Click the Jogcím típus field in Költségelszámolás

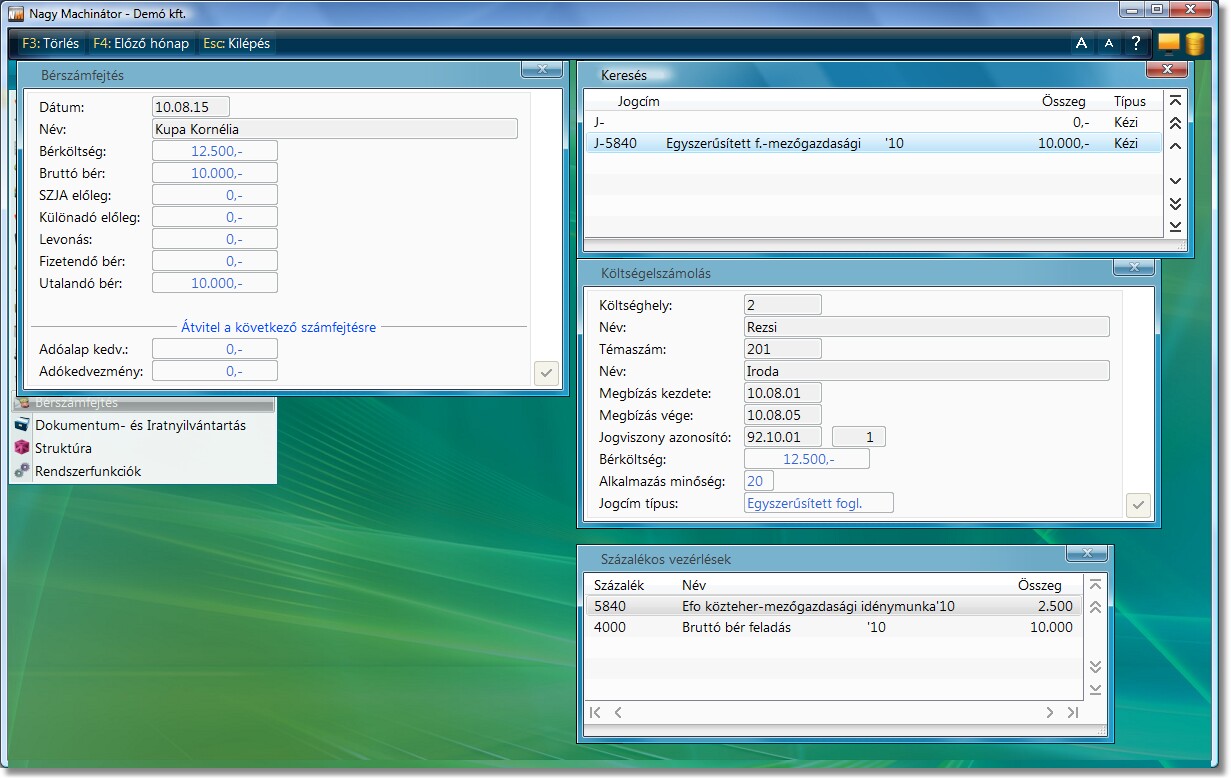click(818, 503)
